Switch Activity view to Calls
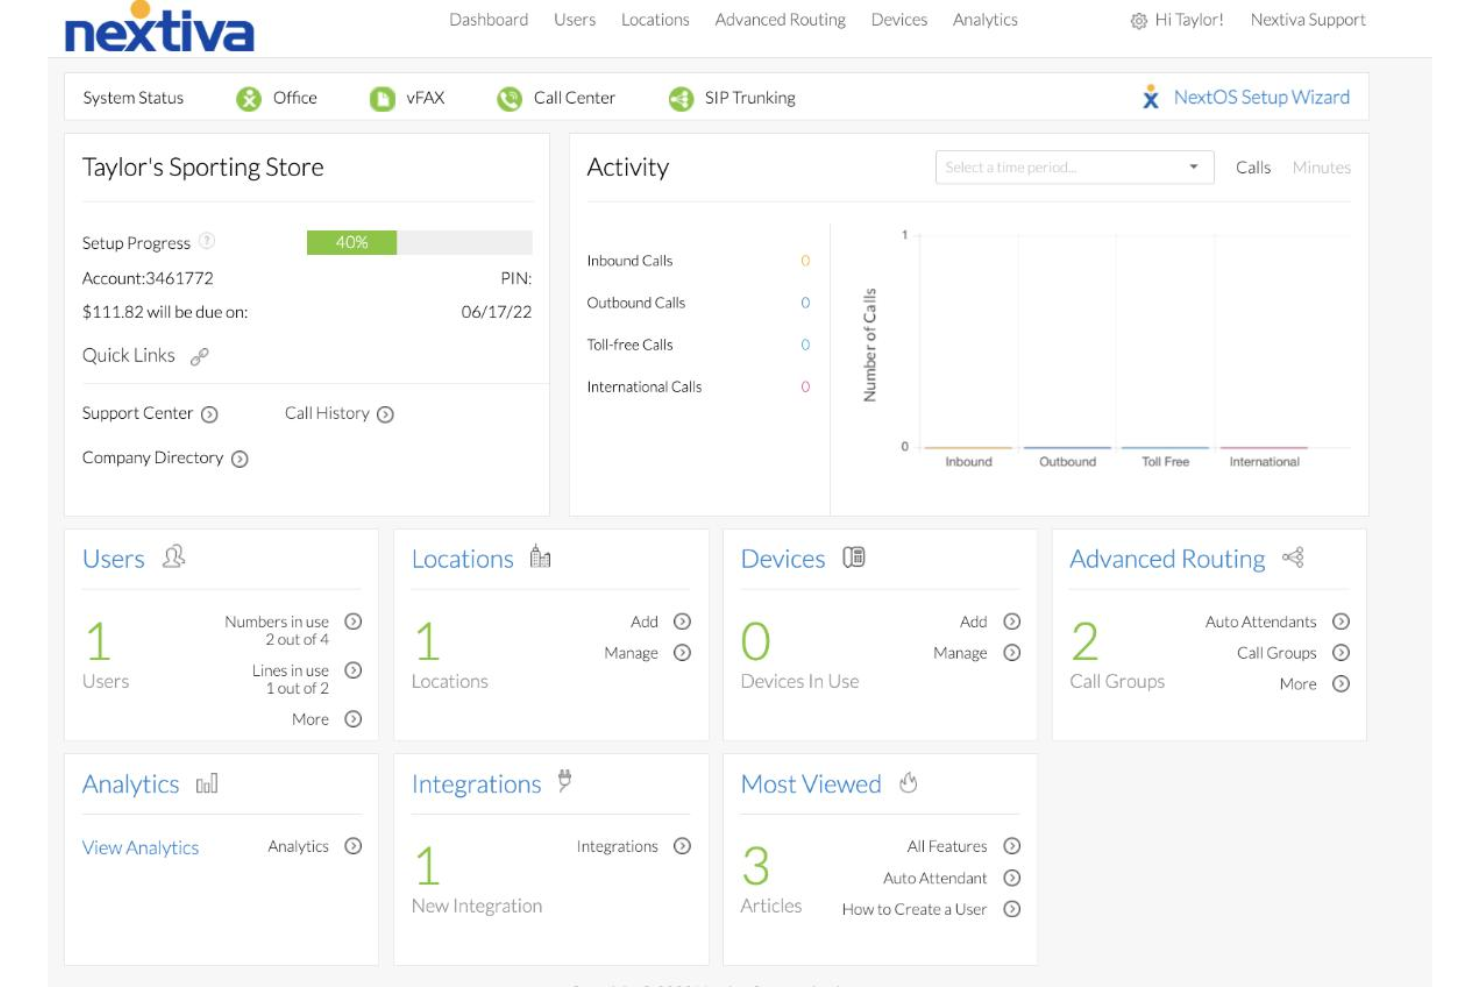The image size is (1480, 987). click(x=1253, y=168)
